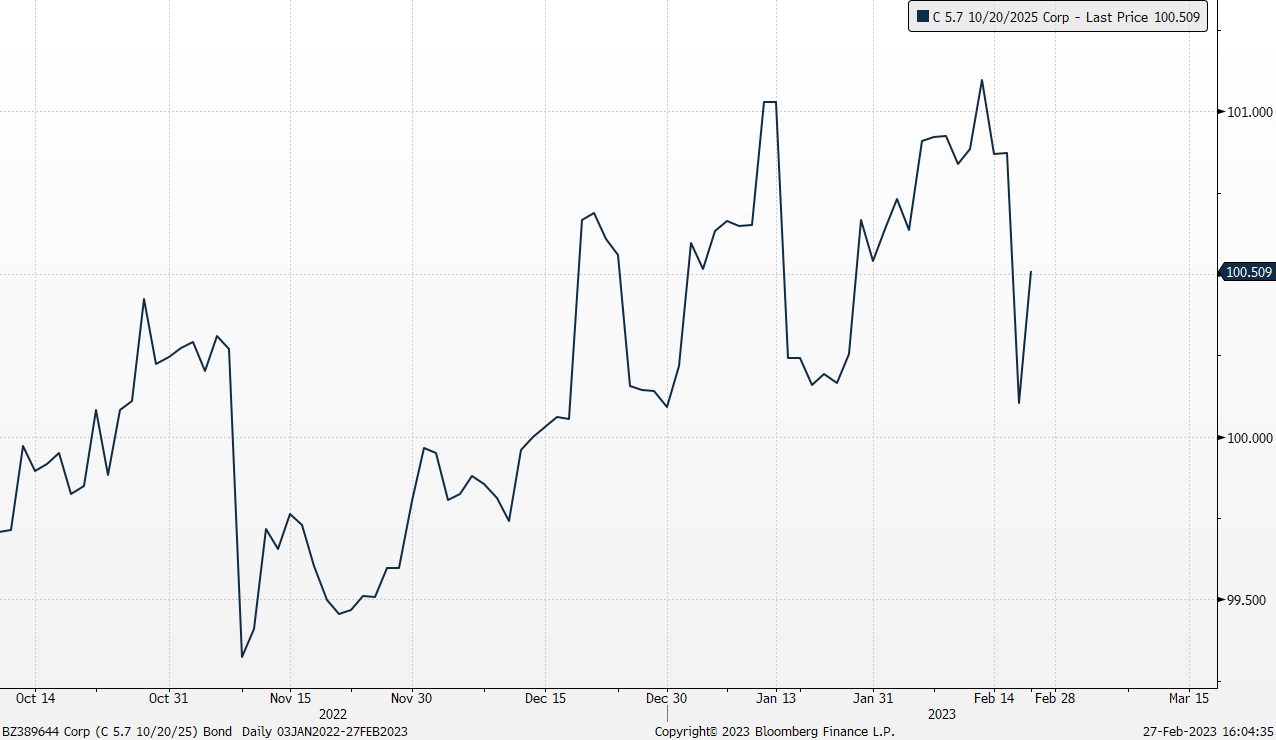Click the legend color square for C 5.7 bond
This screenshot has height=740, width=1276.
922,17
